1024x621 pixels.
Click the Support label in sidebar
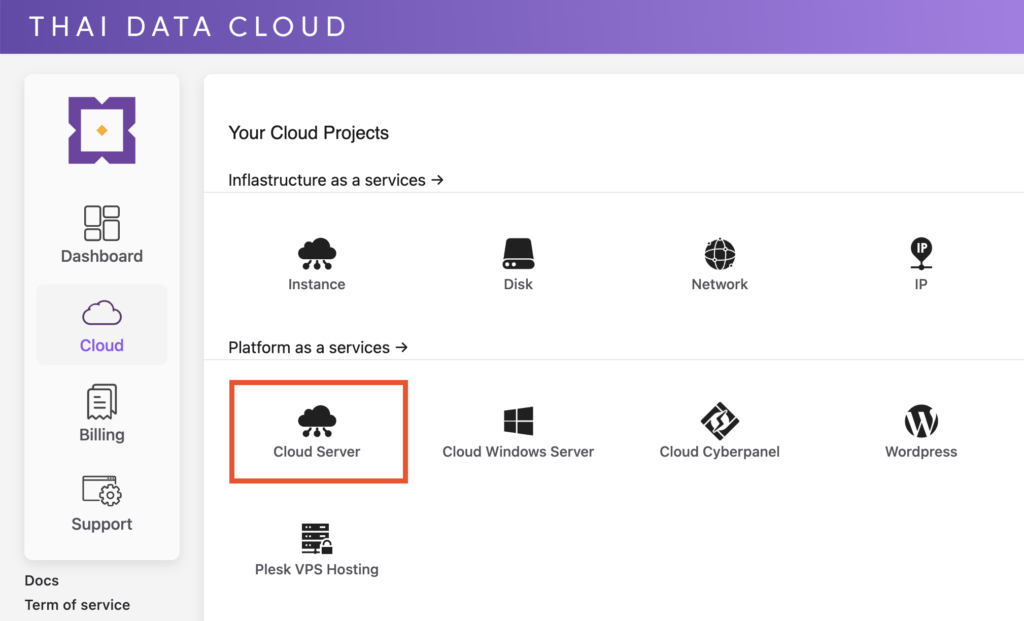102,524
